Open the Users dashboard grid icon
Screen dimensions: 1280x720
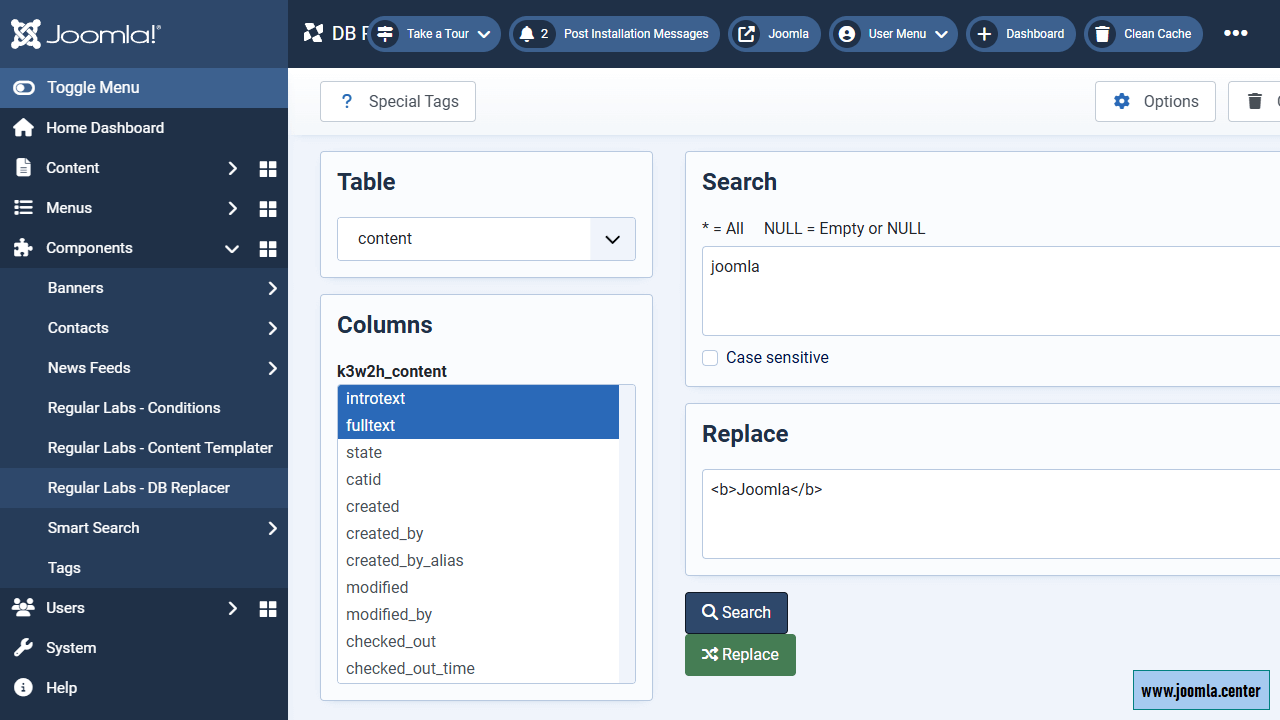click(x=268, y=609)
